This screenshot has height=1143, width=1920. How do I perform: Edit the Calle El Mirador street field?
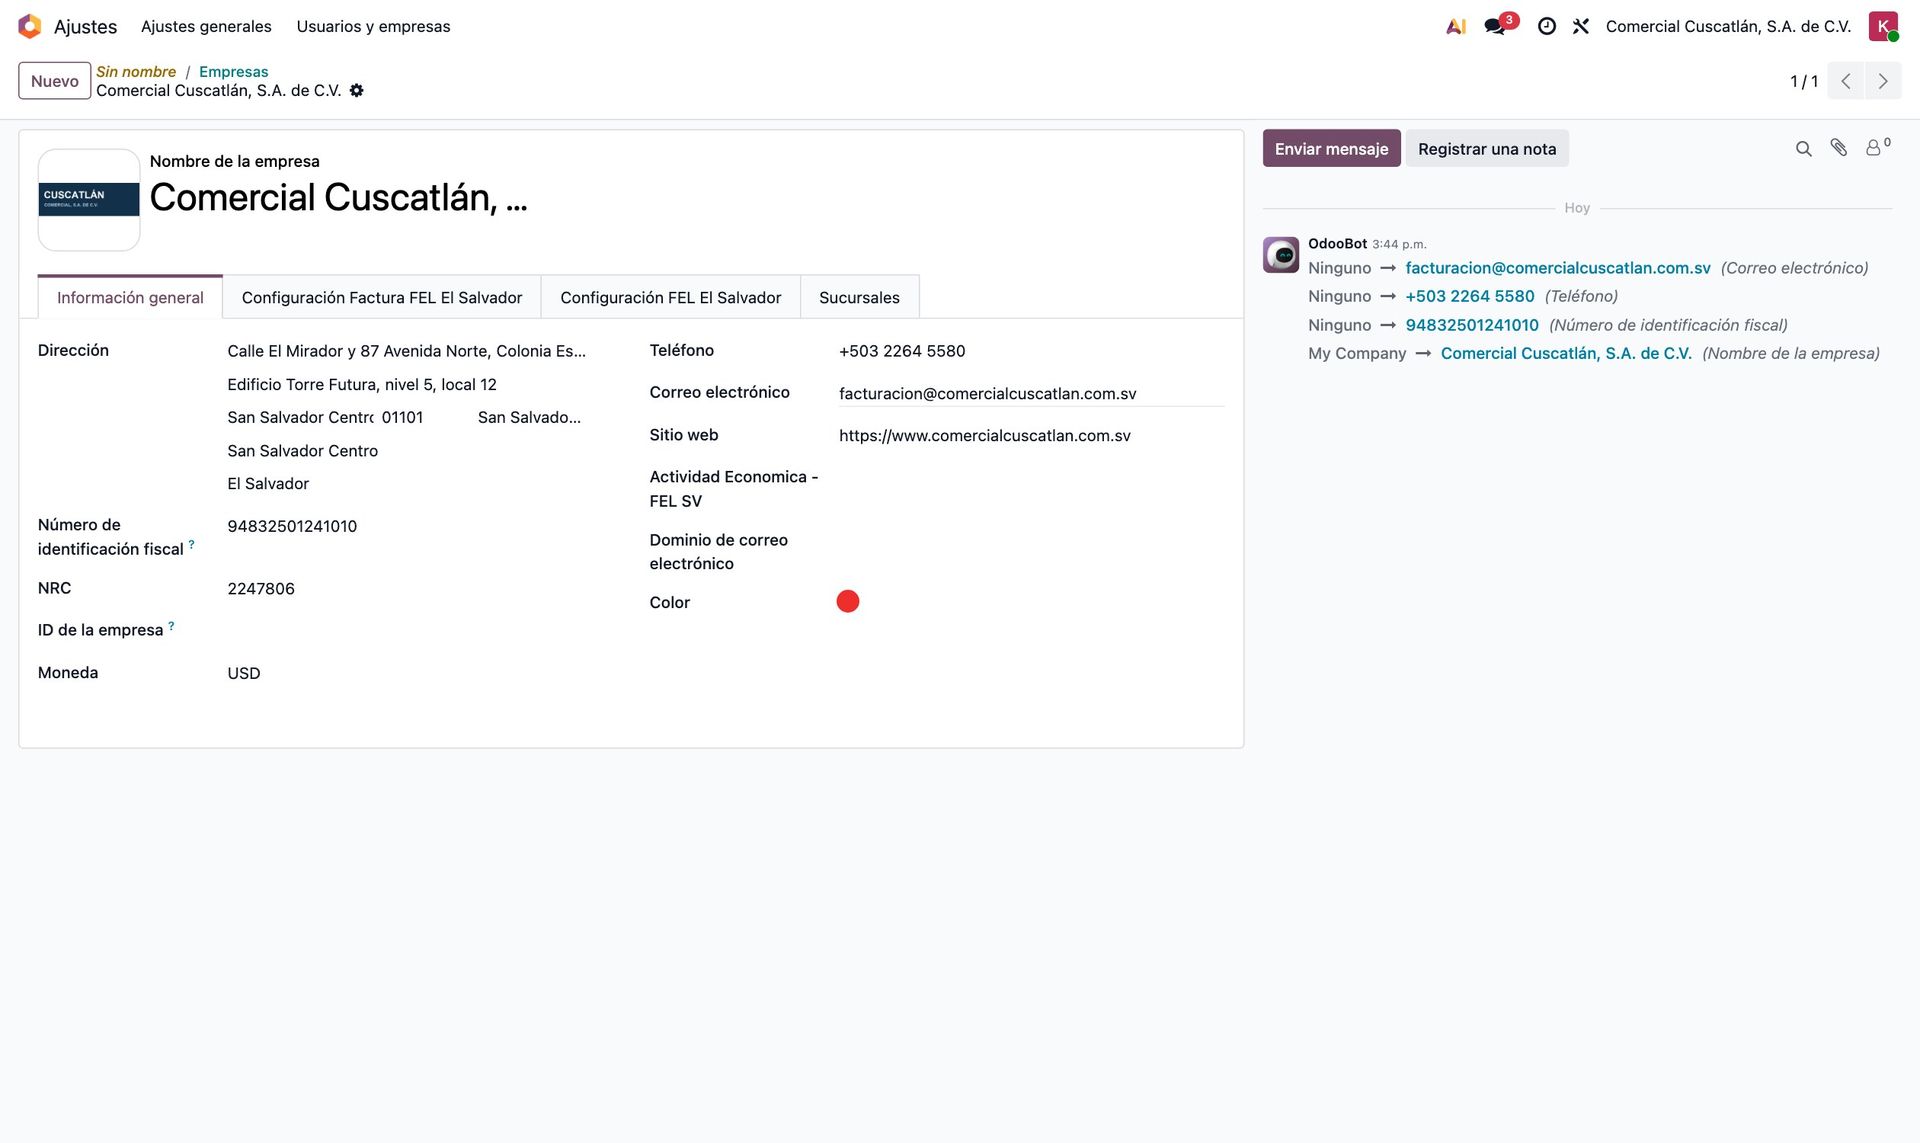[x=406, y=351]
